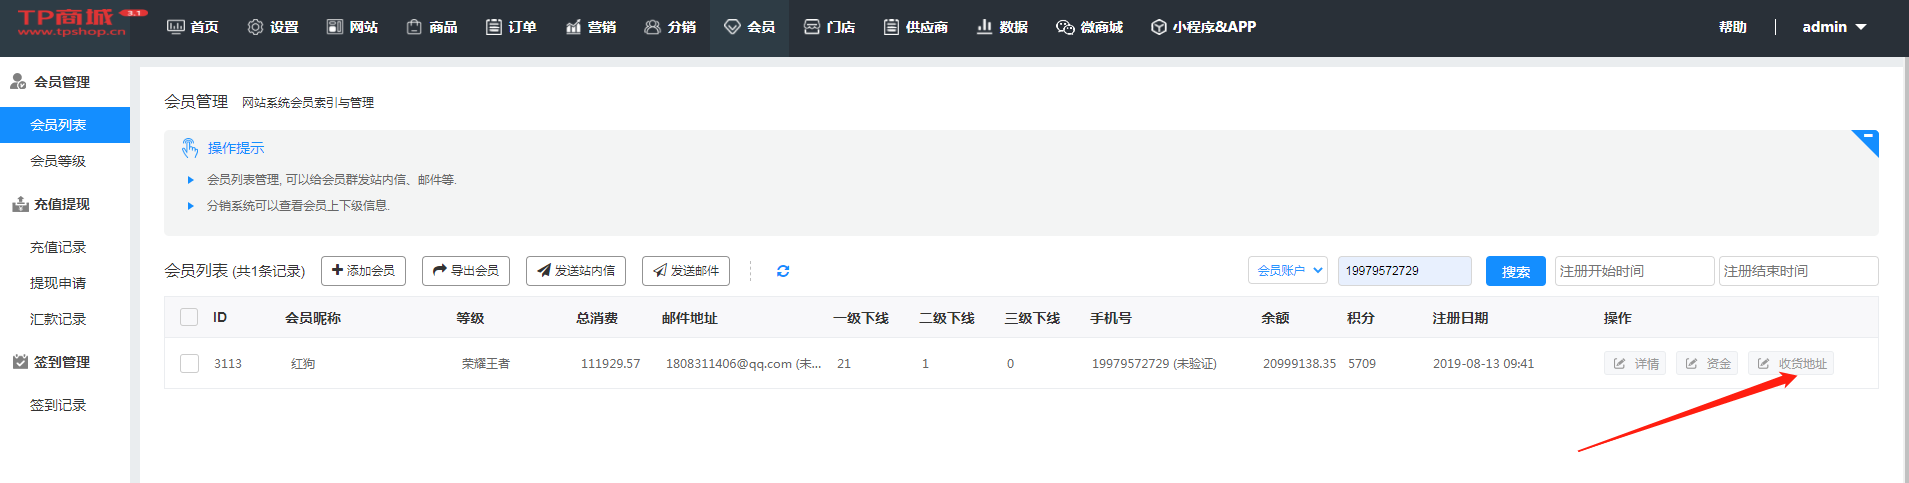Click the blue 搜索 button
Image resolution: width=1909 pixels, height=483 pixels.
1515,271
